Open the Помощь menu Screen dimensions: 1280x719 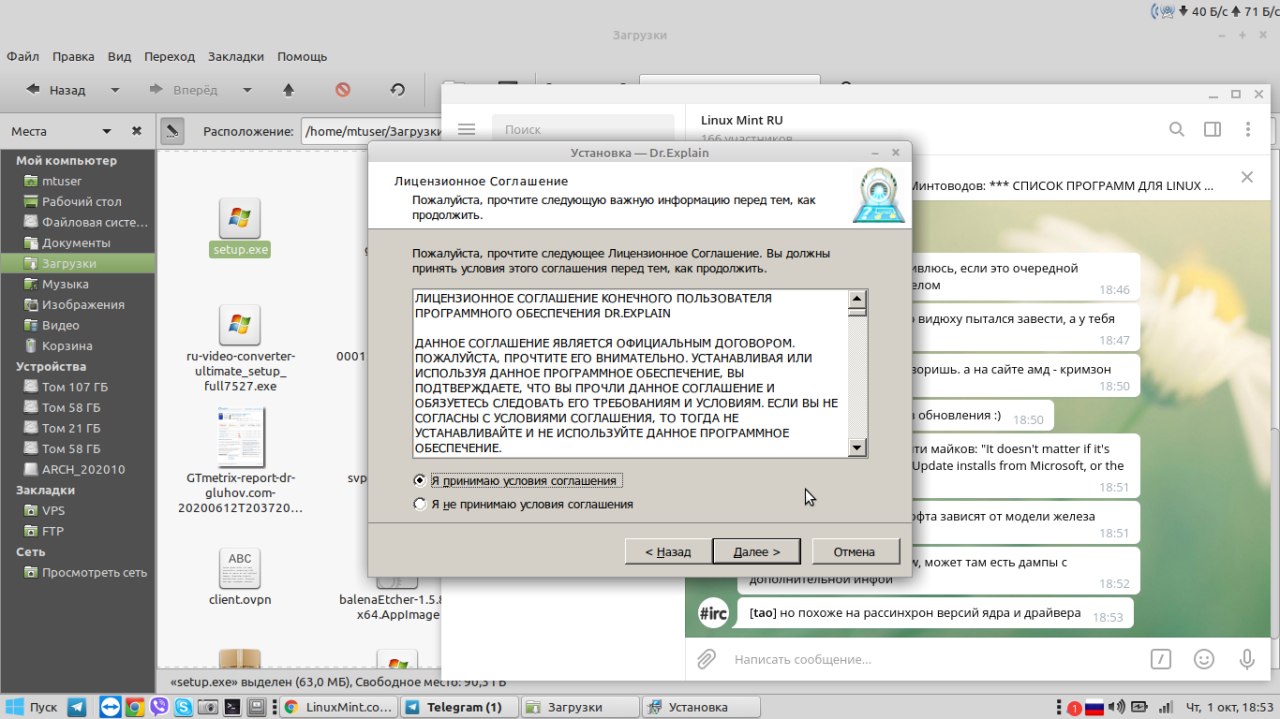tap(302, 57)
